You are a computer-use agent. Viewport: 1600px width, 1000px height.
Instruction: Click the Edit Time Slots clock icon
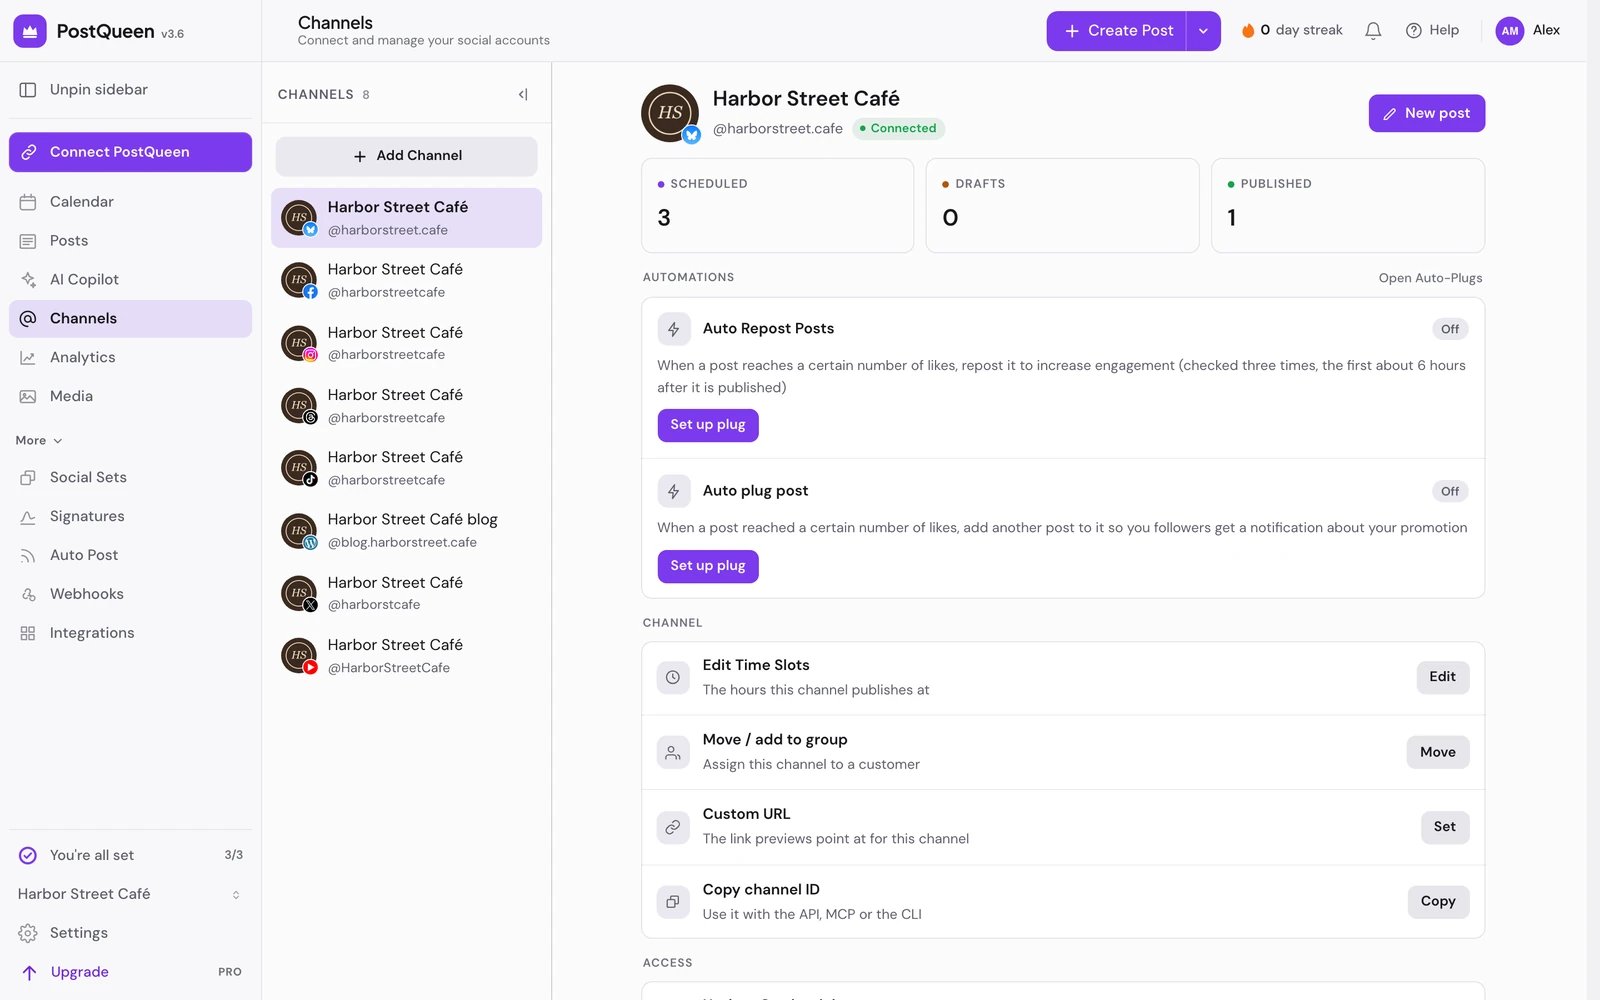click(x=673, y=678)
